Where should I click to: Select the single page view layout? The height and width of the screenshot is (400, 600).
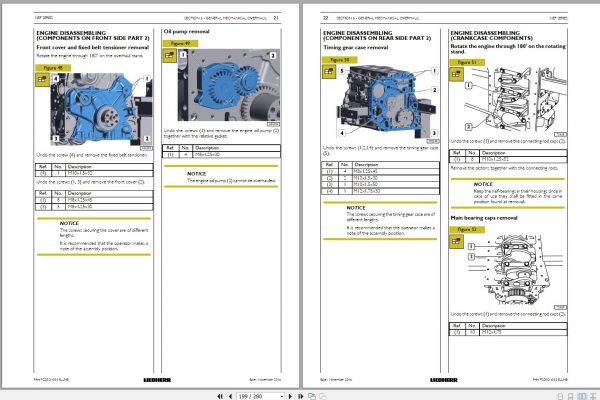click(560, 397)
